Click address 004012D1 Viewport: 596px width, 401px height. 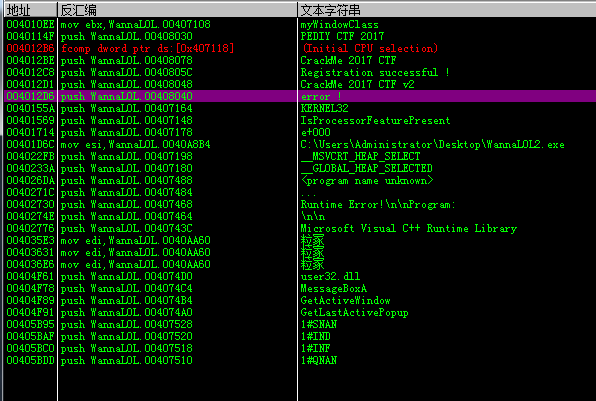(x=30, y=84)
